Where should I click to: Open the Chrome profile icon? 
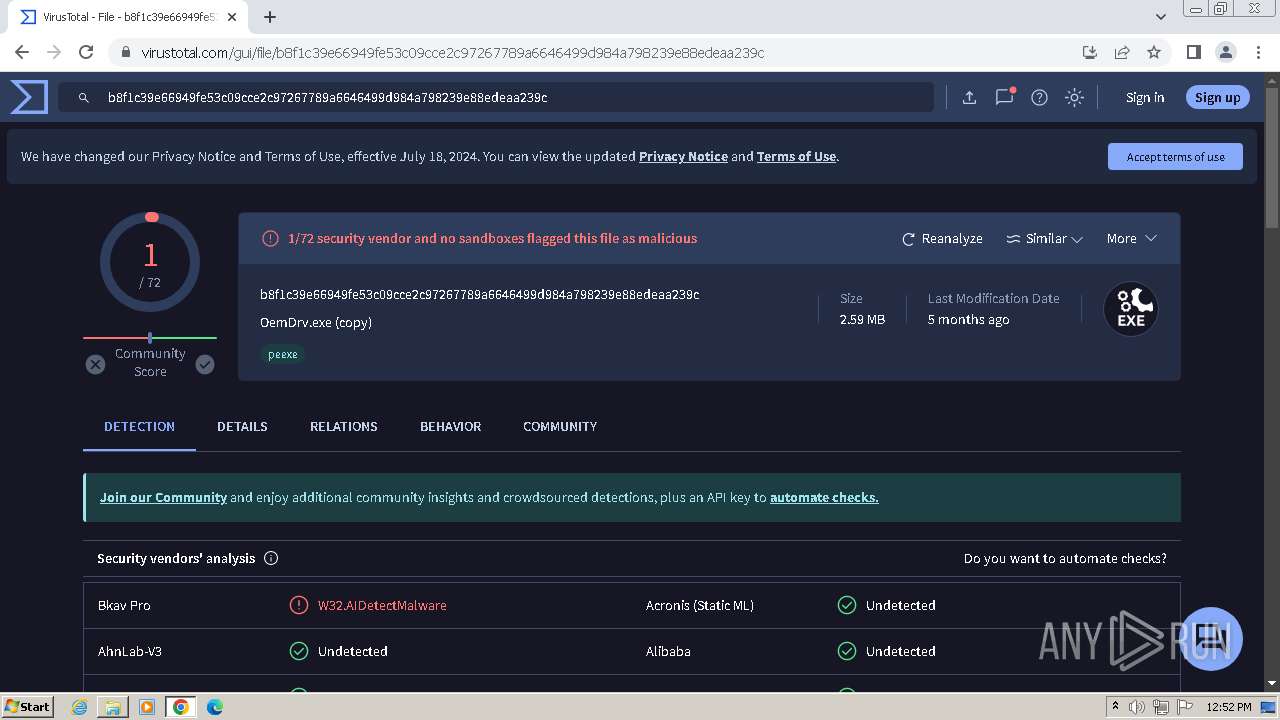pyautogui.click(x=1225, y=52)
